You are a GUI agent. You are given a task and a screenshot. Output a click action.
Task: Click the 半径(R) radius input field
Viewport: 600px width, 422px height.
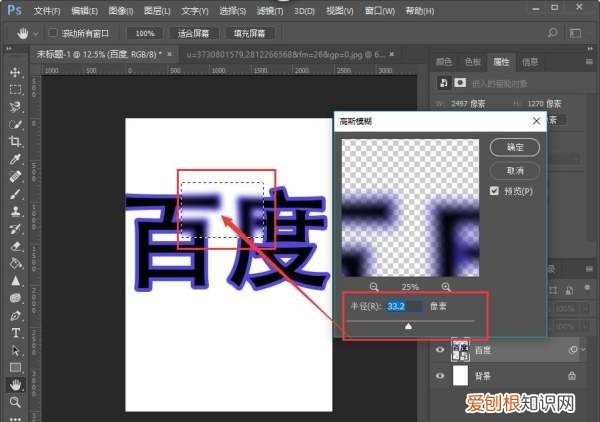pos(404,306)
